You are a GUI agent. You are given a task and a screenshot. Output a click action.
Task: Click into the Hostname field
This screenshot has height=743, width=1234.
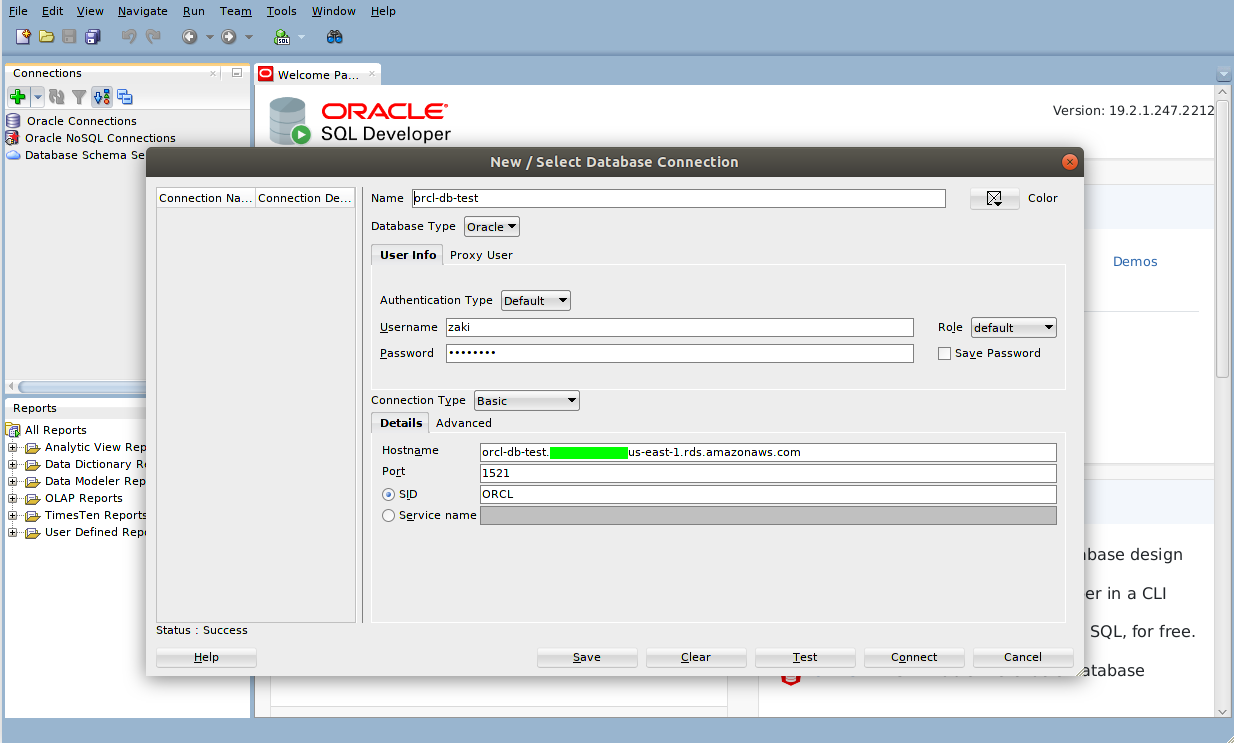[x=768, y=452]
